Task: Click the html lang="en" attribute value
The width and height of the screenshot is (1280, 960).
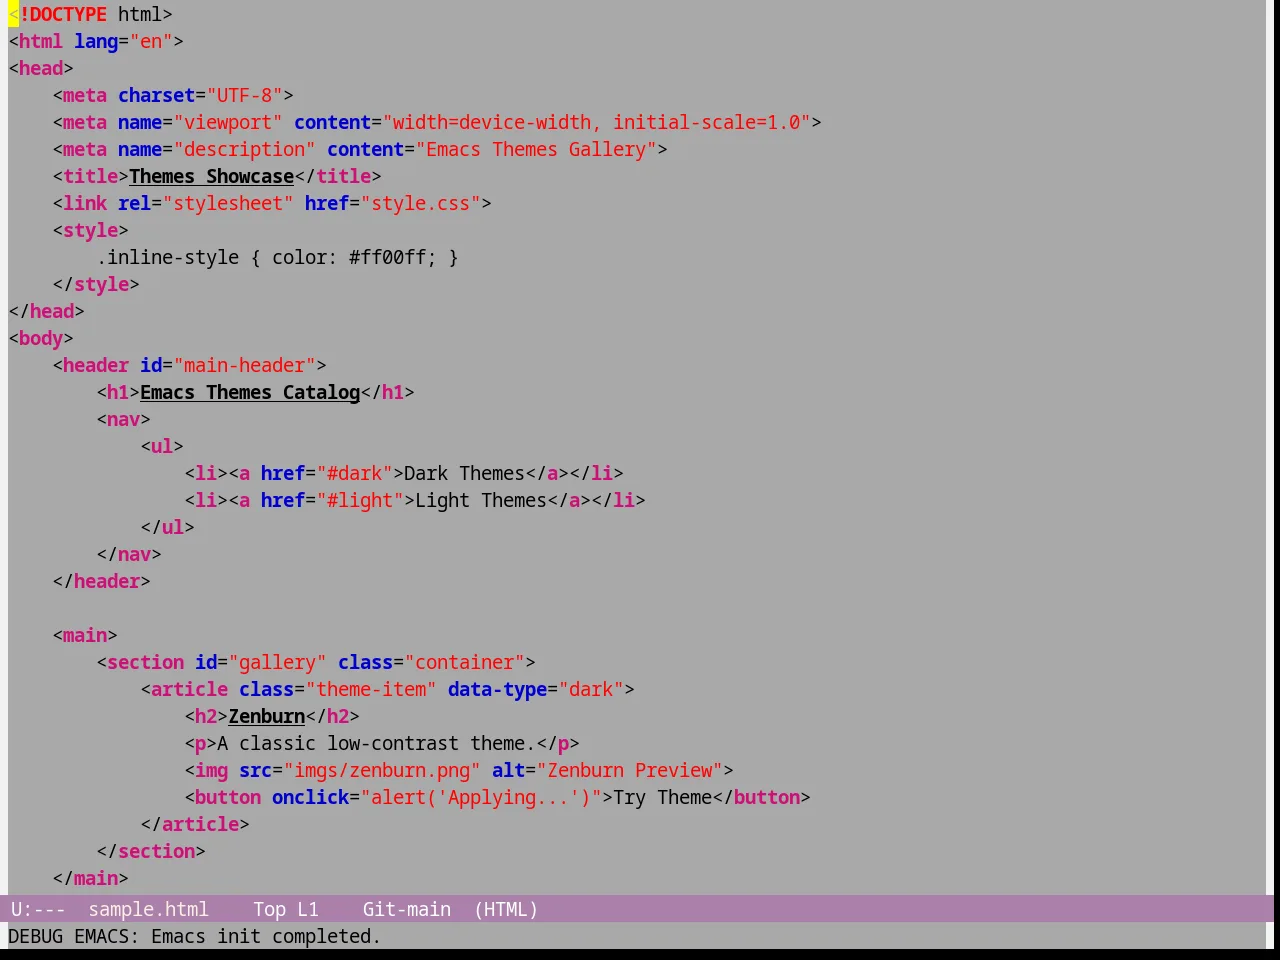Action: 151,41
